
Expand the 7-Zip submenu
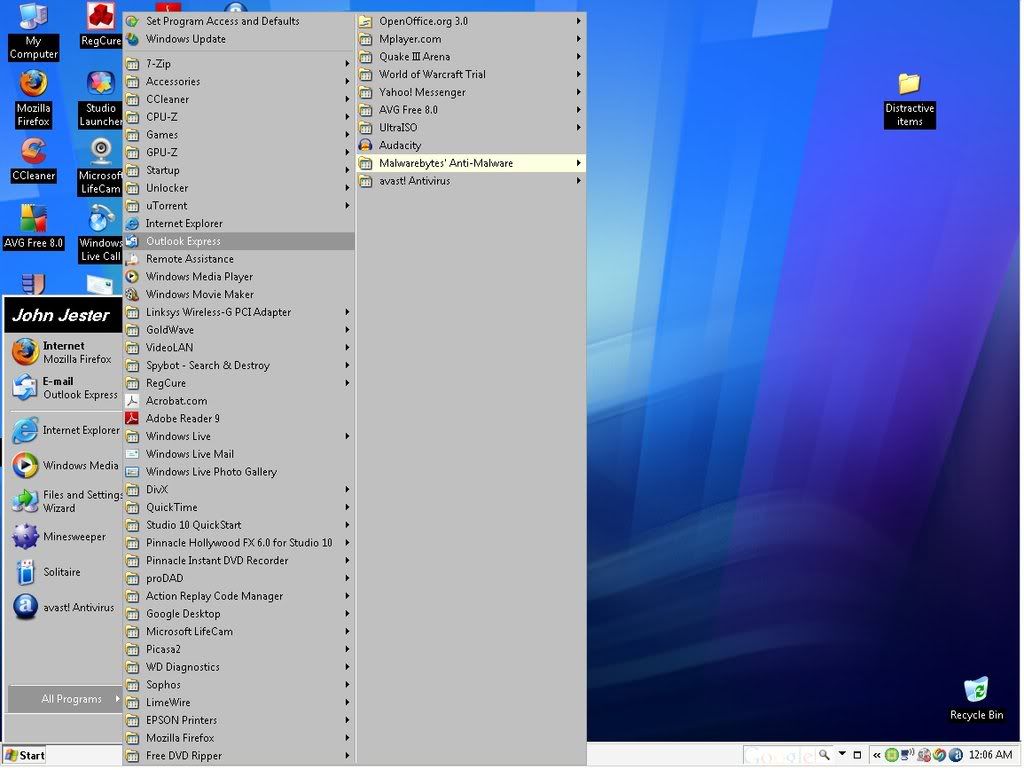pyautogui.click(x=239, y=63)
